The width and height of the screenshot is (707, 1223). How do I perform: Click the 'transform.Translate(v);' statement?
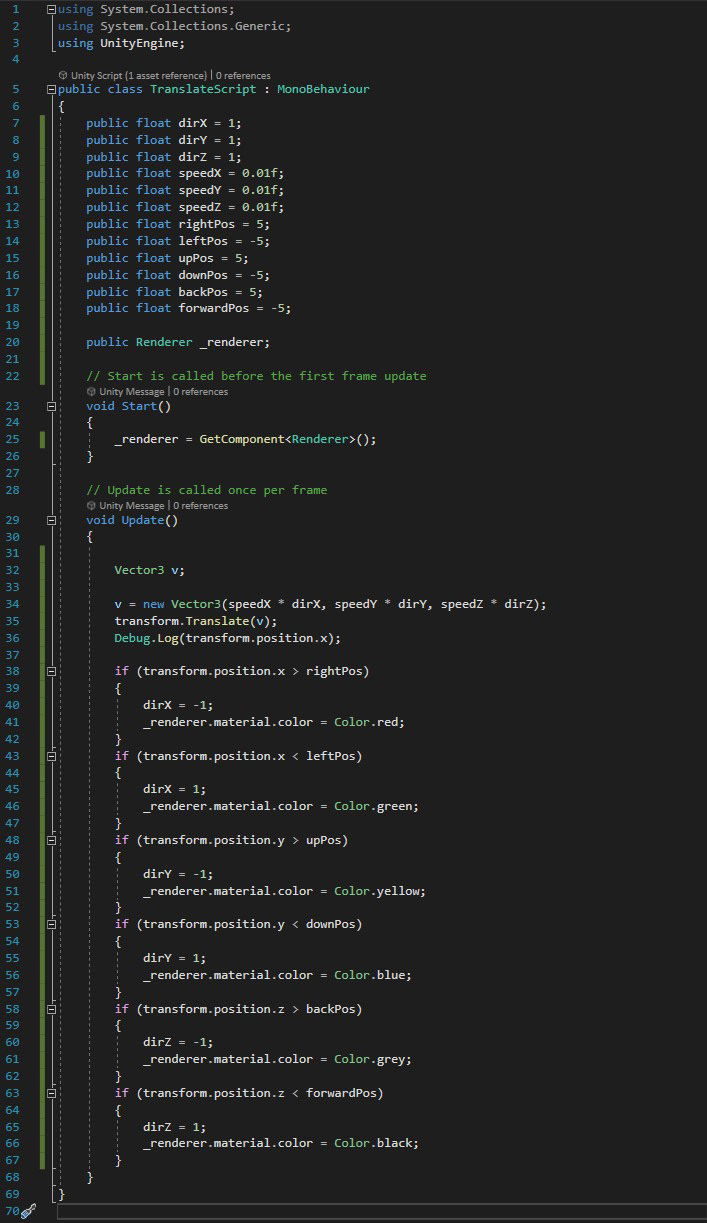pyautogui.click(x=195, y=621)
